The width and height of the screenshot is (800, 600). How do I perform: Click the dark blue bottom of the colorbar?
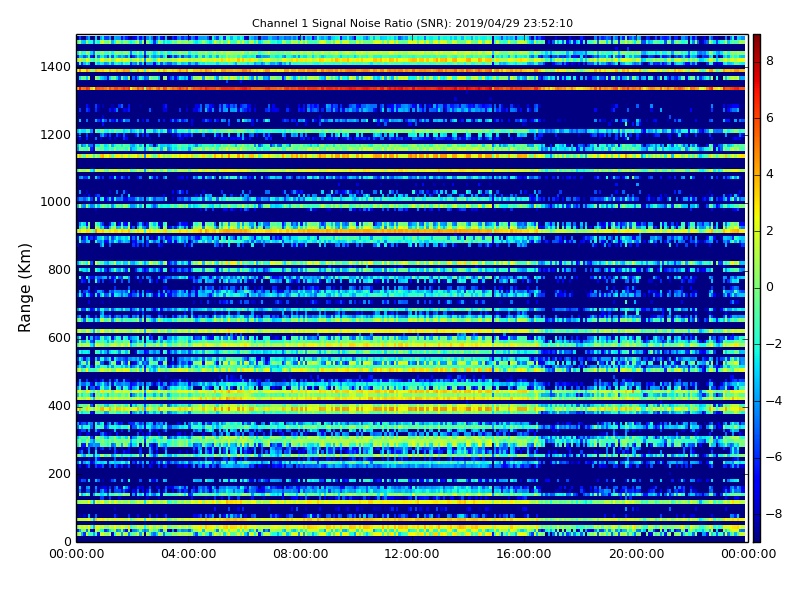(x=757, y=536)
